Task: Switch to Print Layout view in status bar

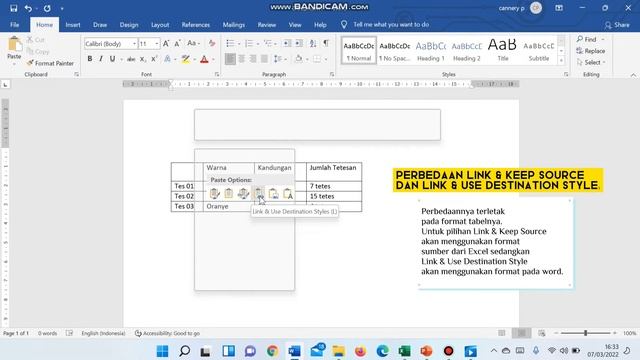Action: tap(522, 333)
